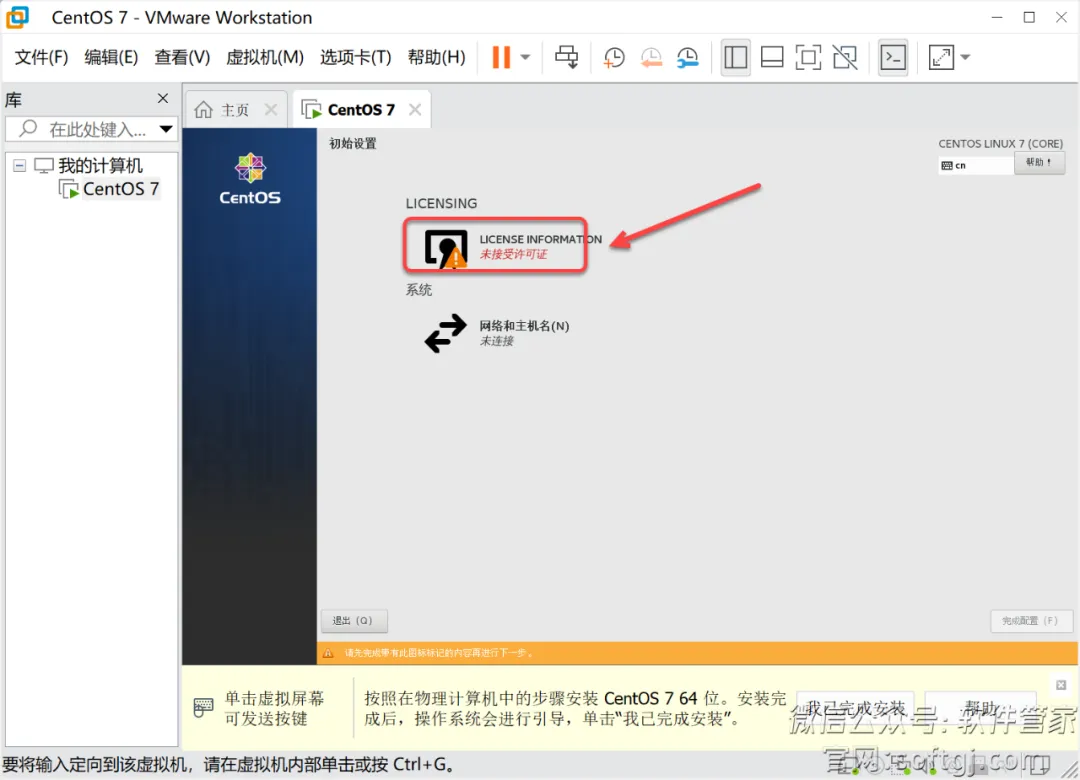Click the 我已完成安装 button
Image resolution: width=1080 pixels, height=780 pixels.
(855, 708)
